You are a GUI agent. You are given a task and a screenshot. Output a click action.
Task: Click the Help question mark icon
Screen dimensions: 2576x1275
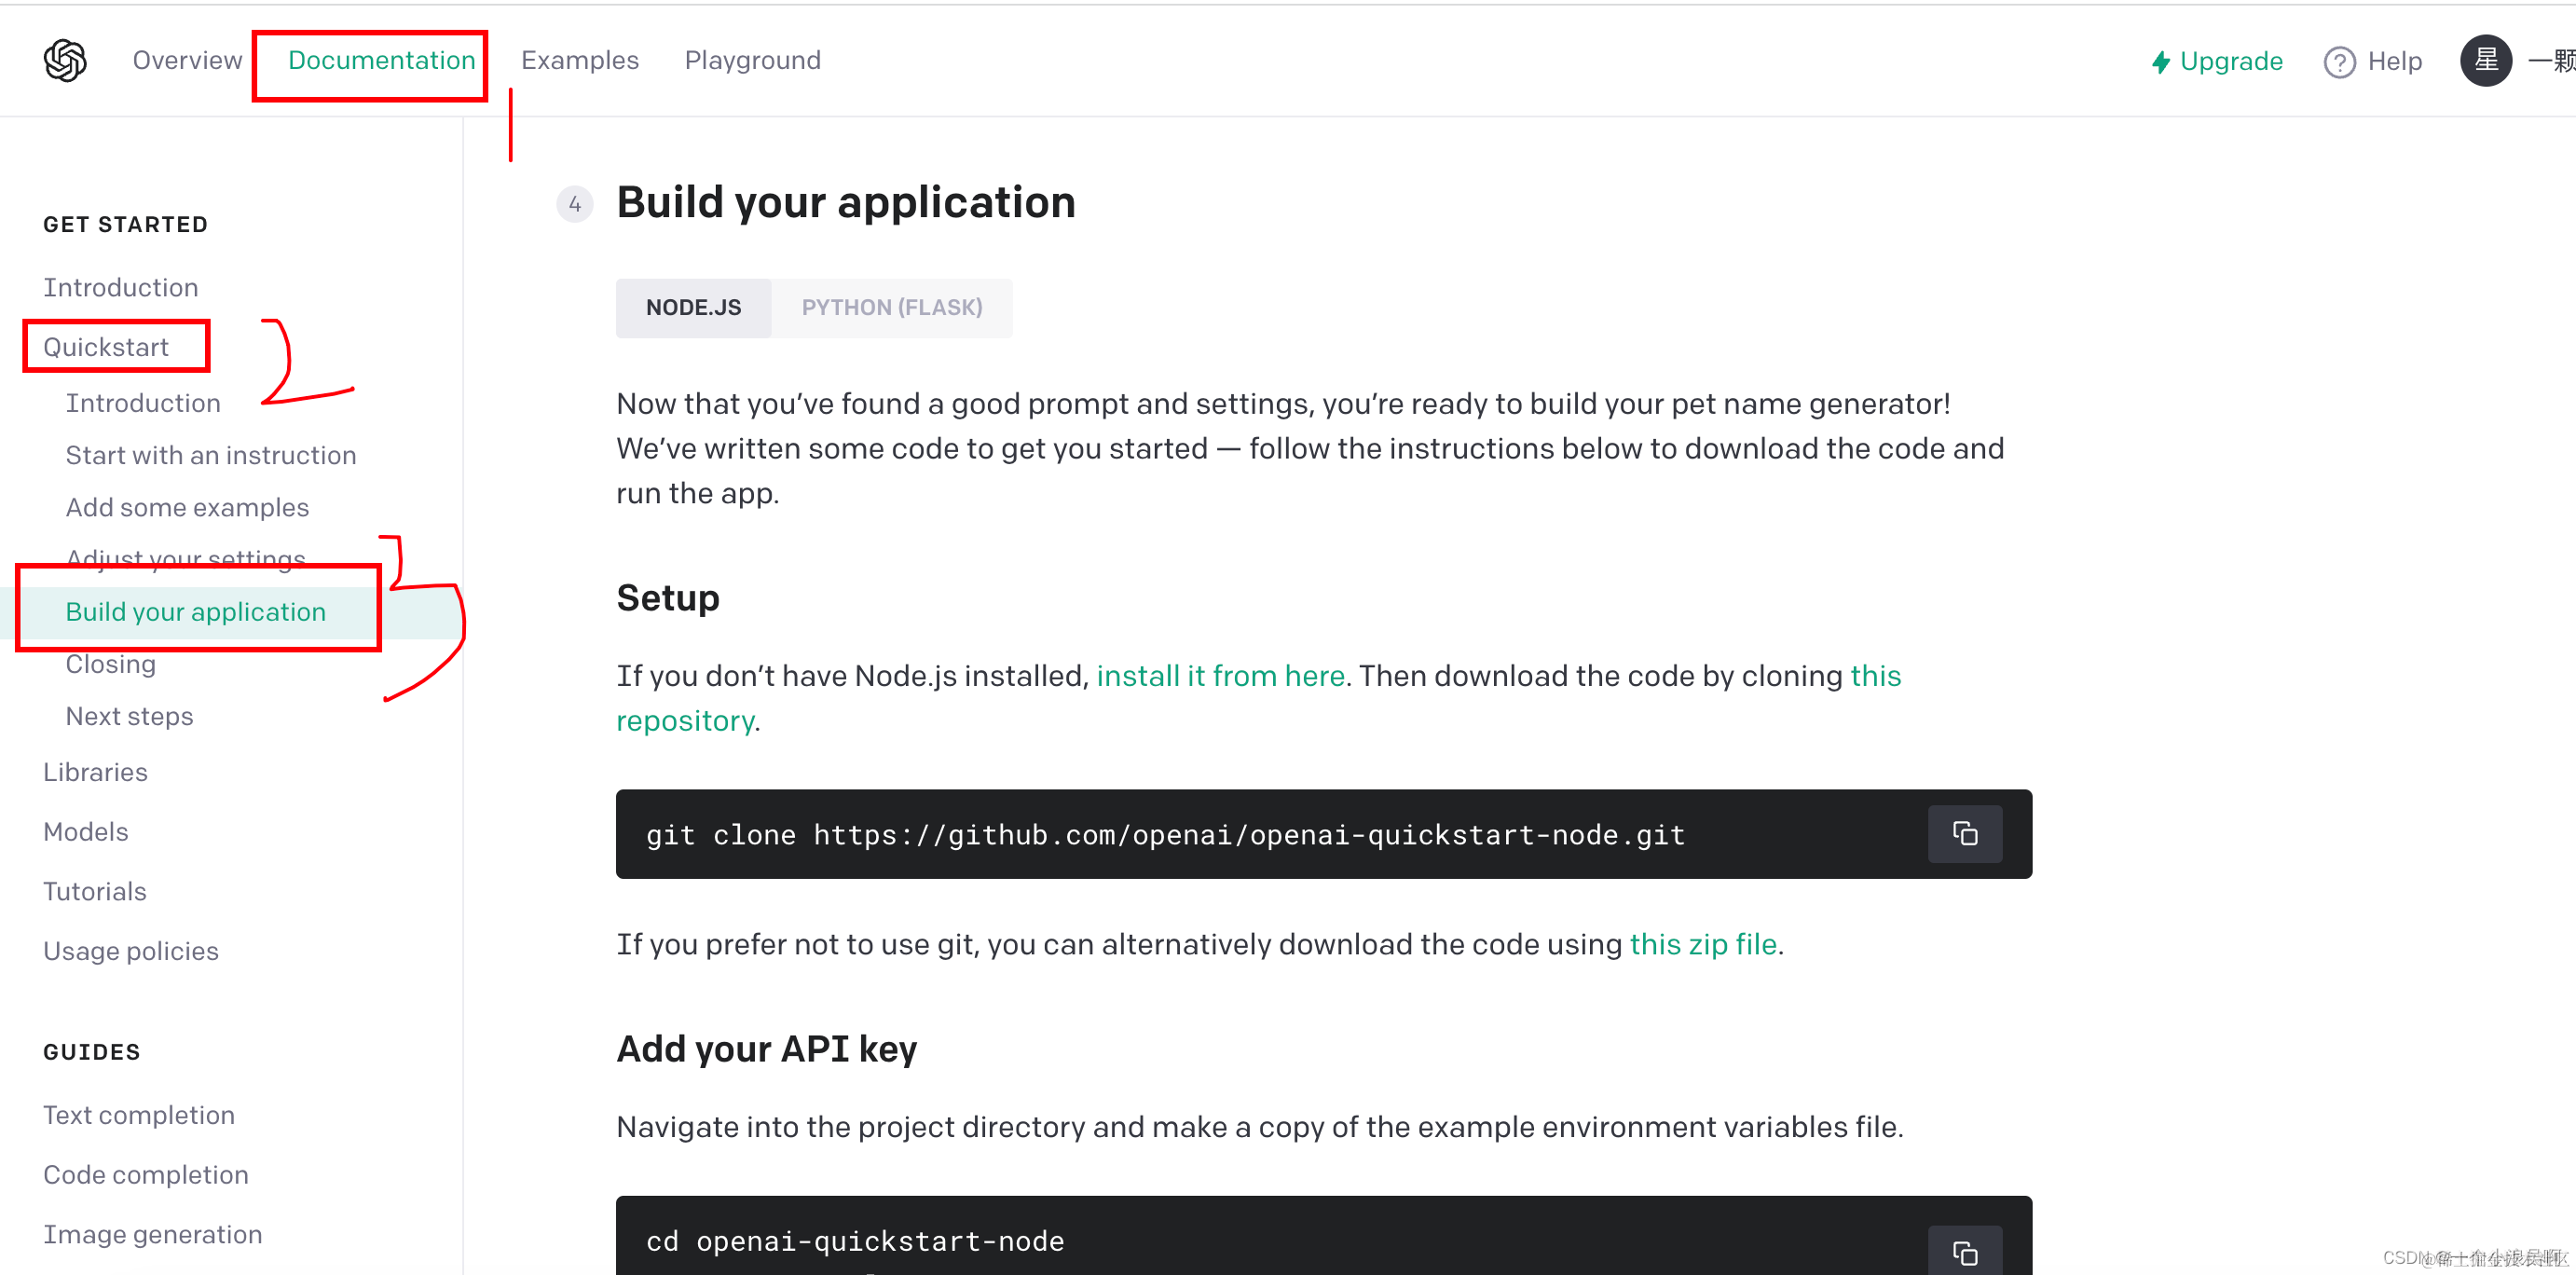2339,62
